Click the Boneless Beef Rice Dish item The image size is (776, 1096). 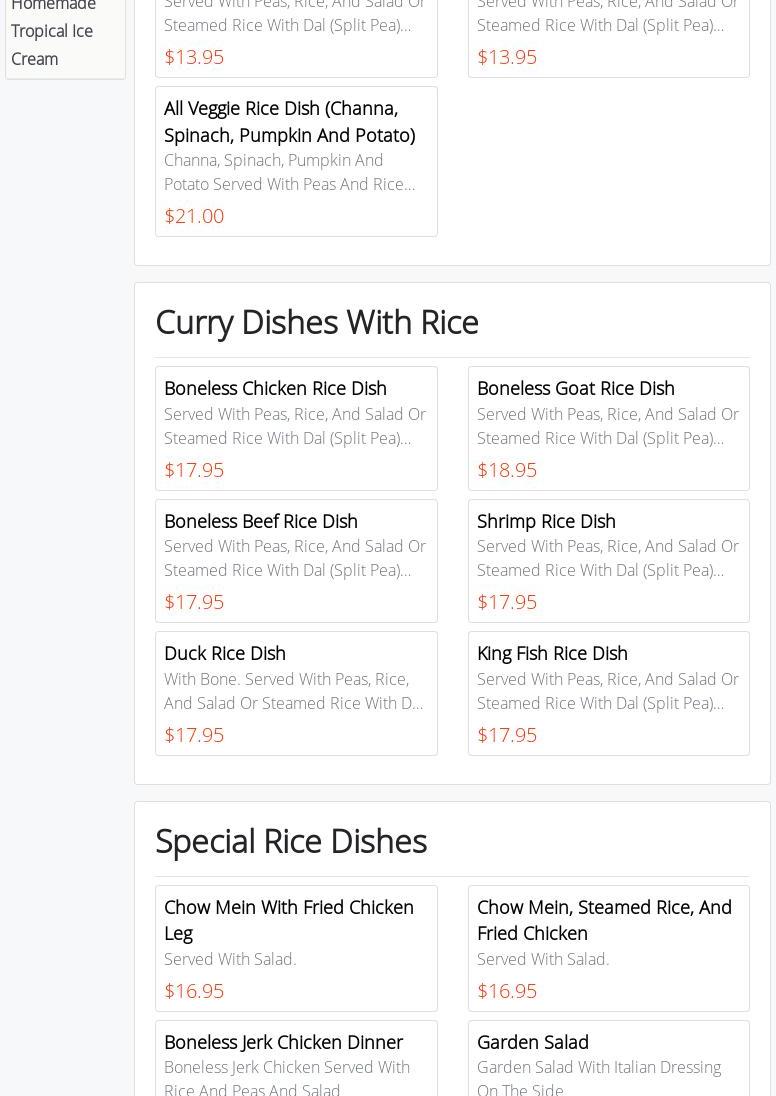point(260,521)
